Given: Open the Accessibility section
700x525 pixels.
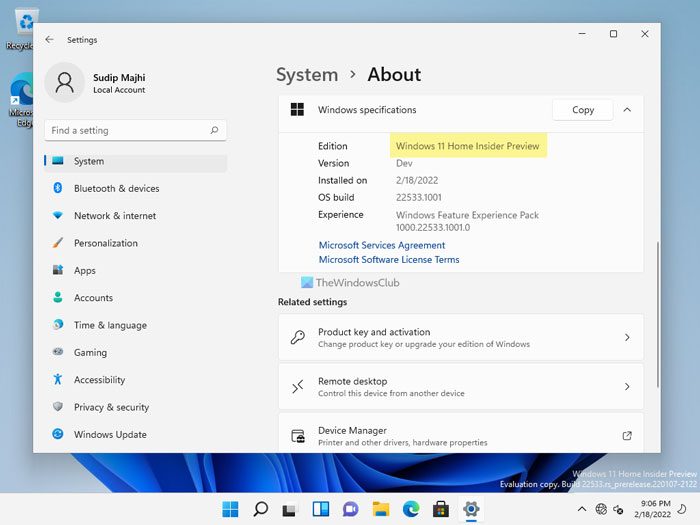Looking at the screenshot, I should point(99,380).
